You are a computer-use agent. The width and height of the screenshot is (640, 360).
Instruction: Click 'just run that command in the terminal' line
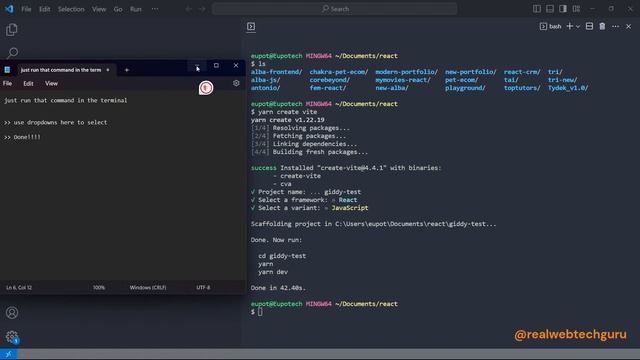tap(66, 100)
